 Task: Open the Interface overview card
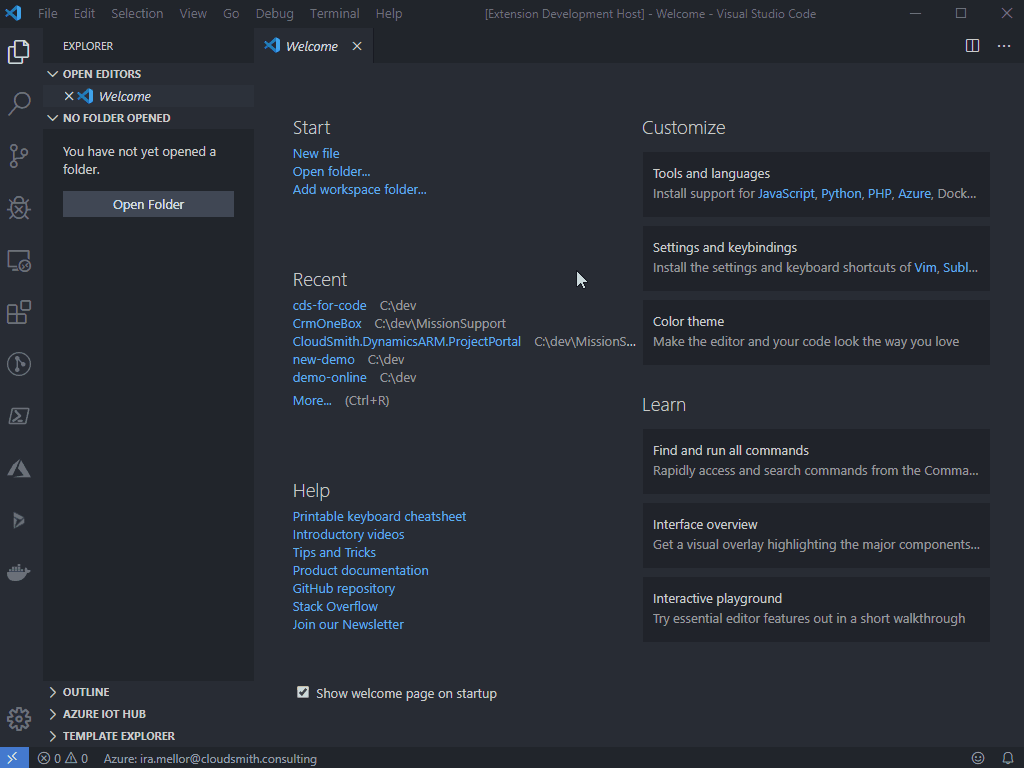pyautogui.click(x=816, y=535)
